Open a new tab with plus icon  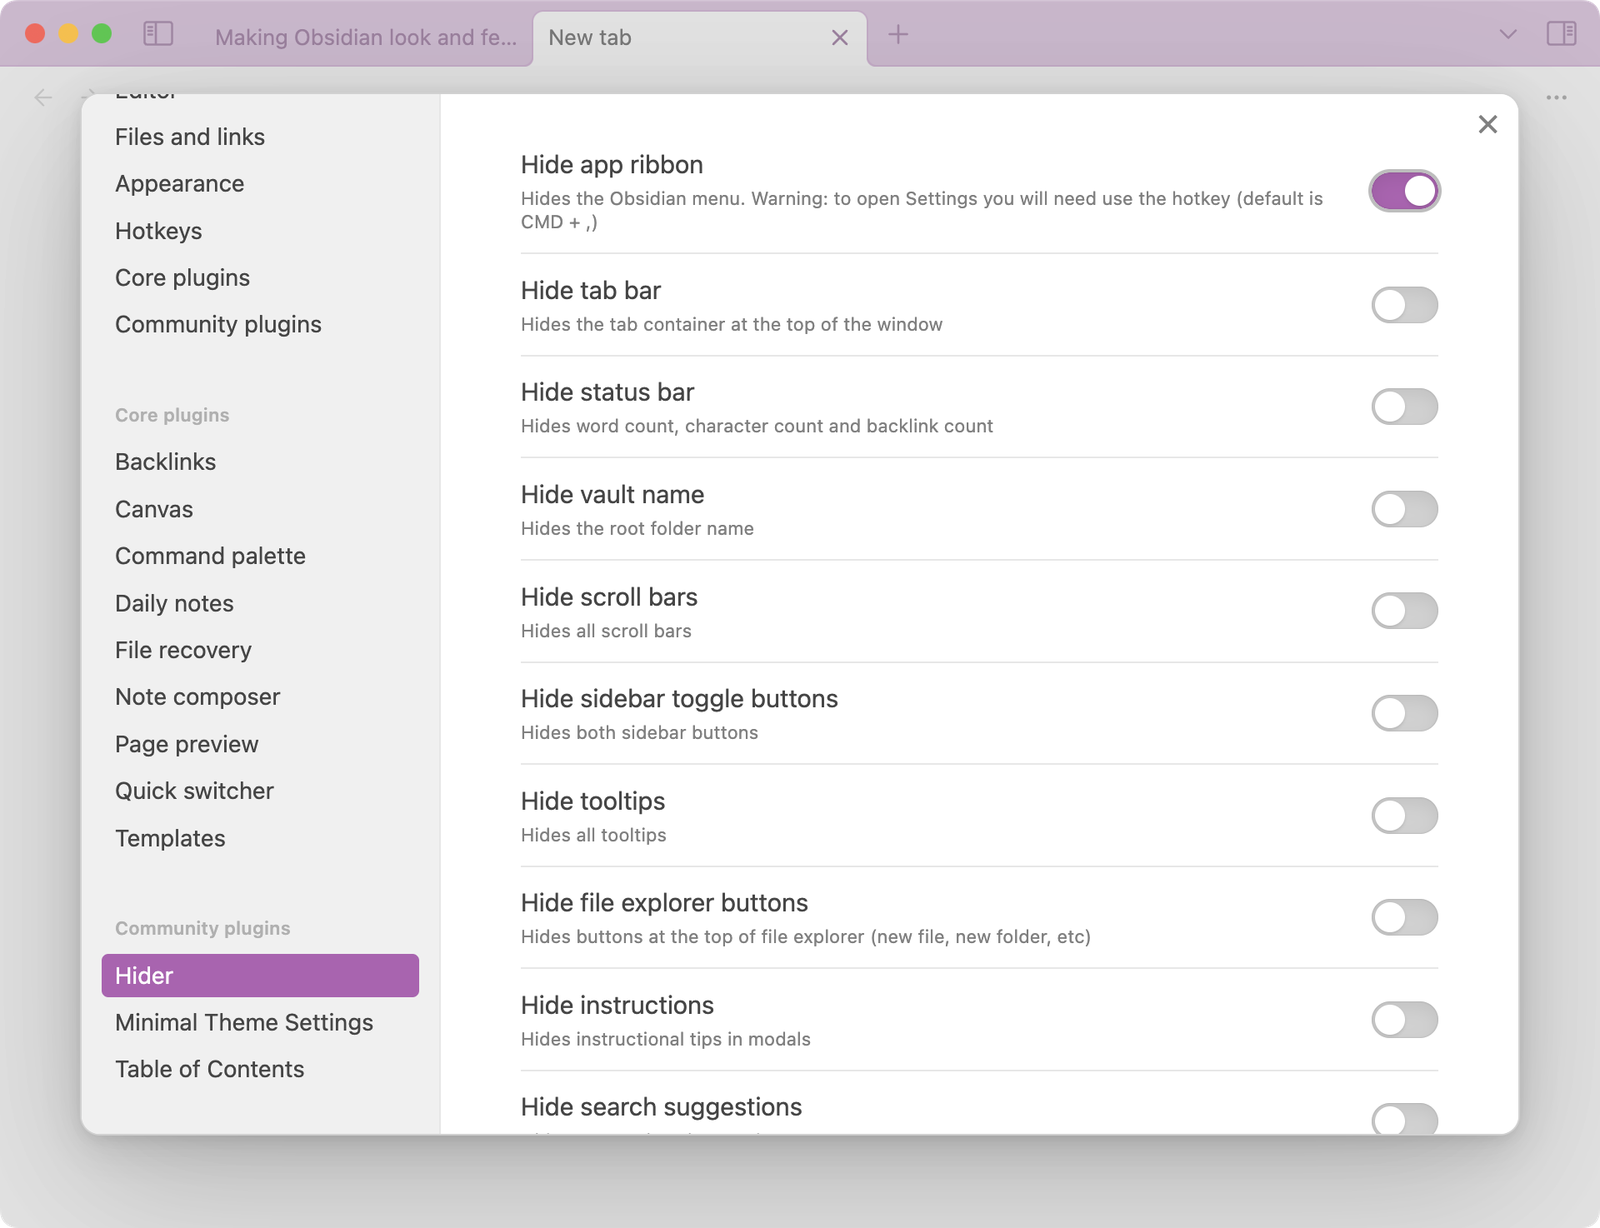898,35
